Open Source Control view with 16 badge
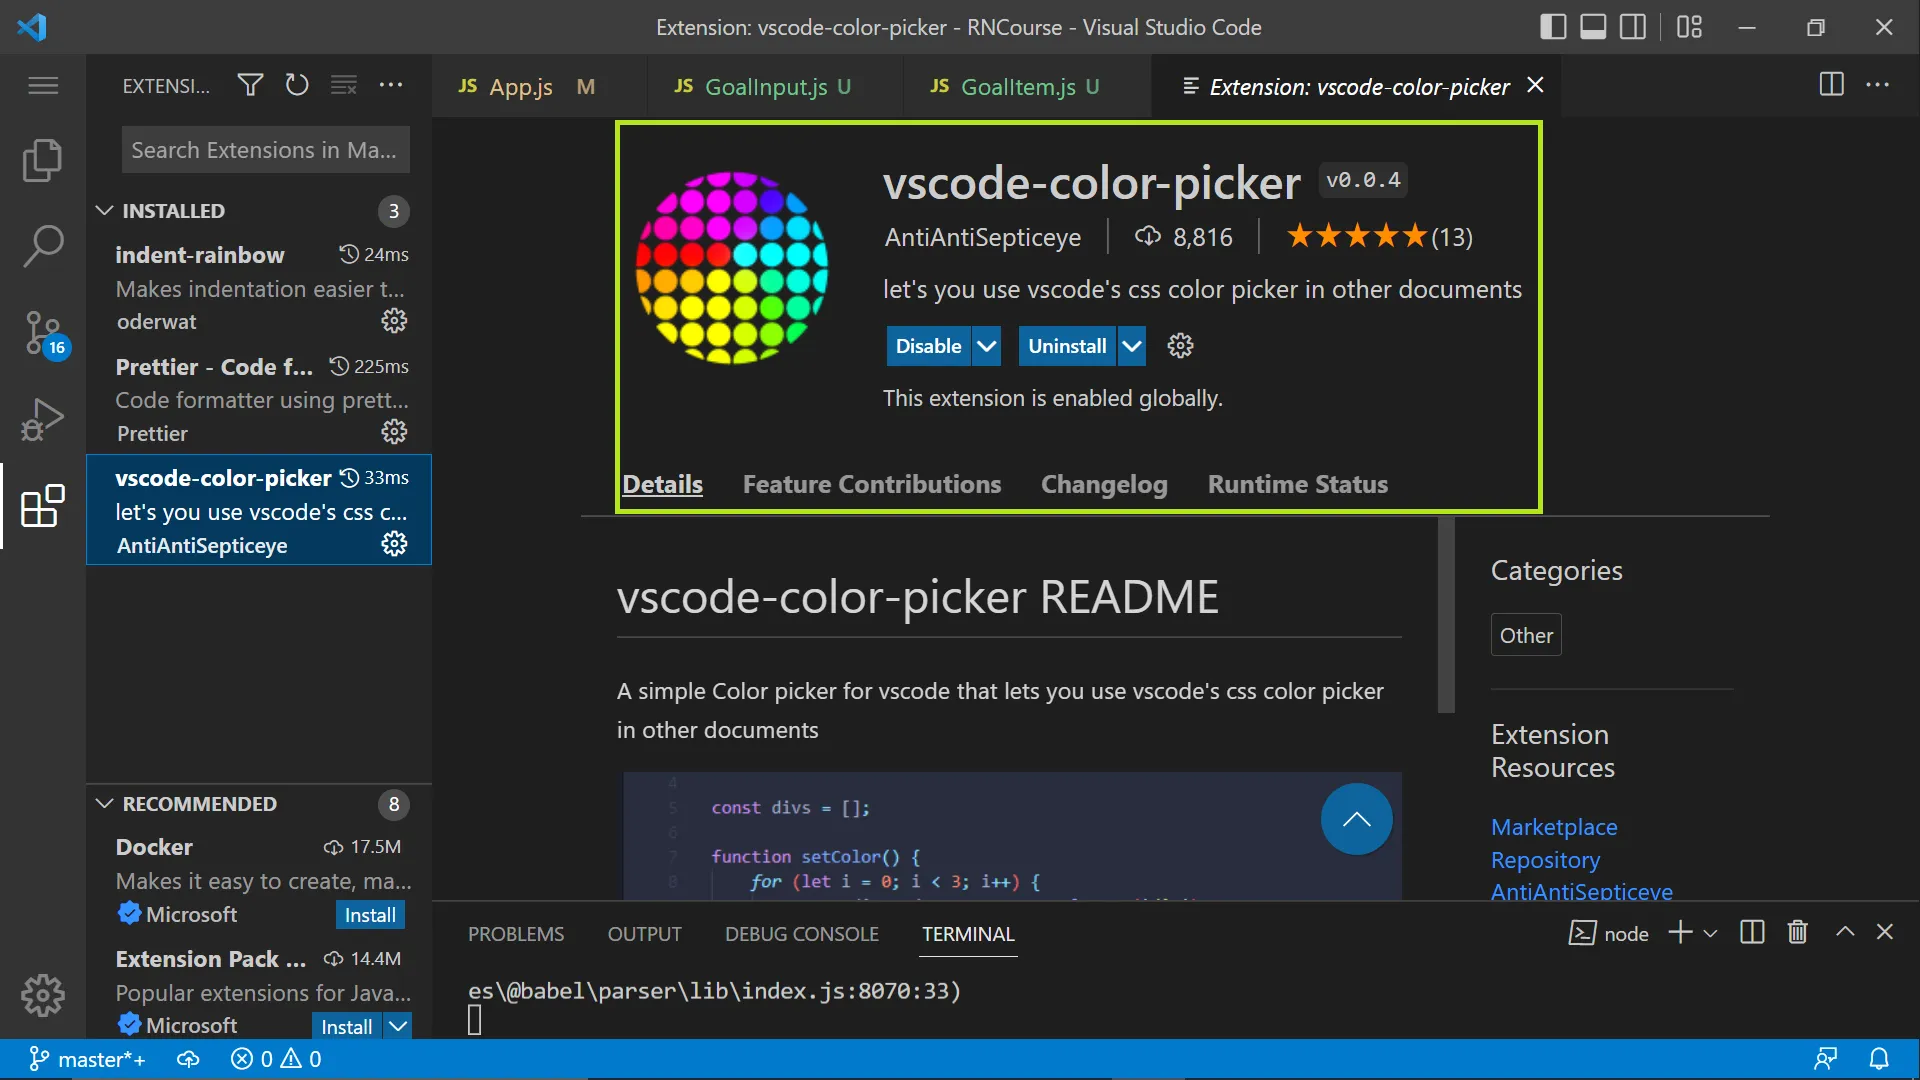The width and height of the screenshot is (1920, 1080). [42, 332]
